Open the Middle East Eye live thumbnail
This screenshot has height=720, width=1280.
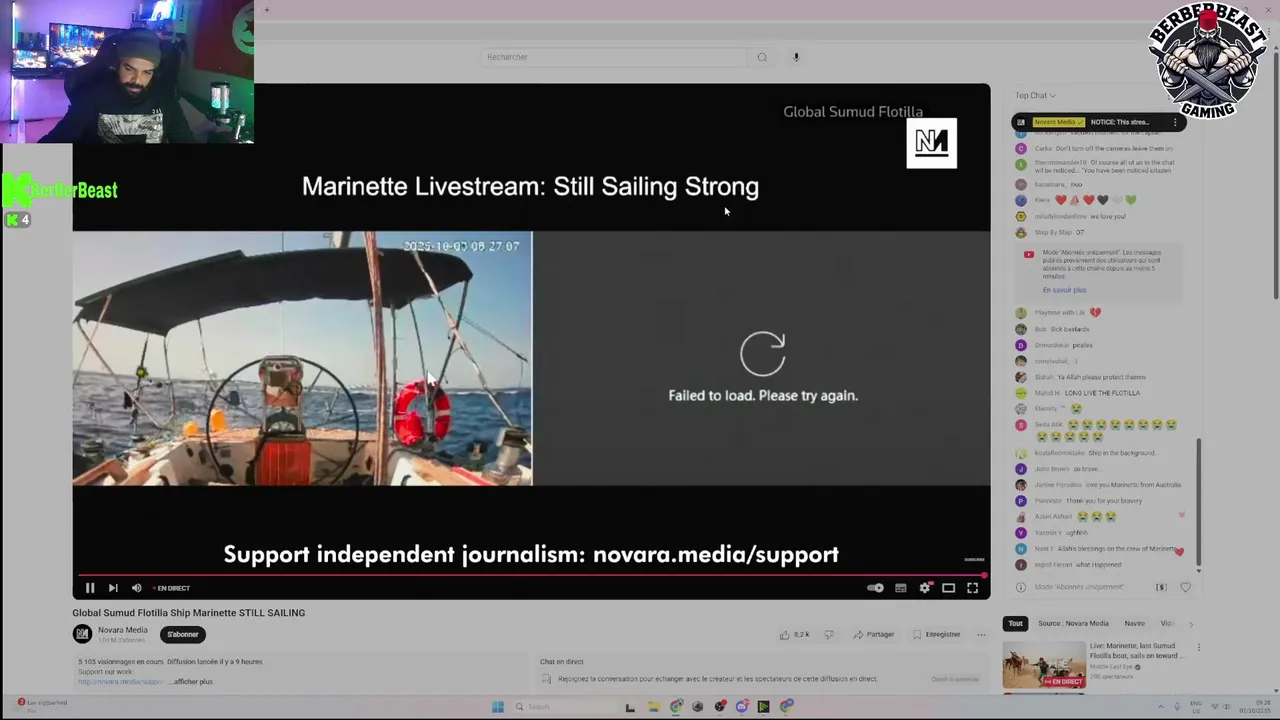click(1044, 665)
